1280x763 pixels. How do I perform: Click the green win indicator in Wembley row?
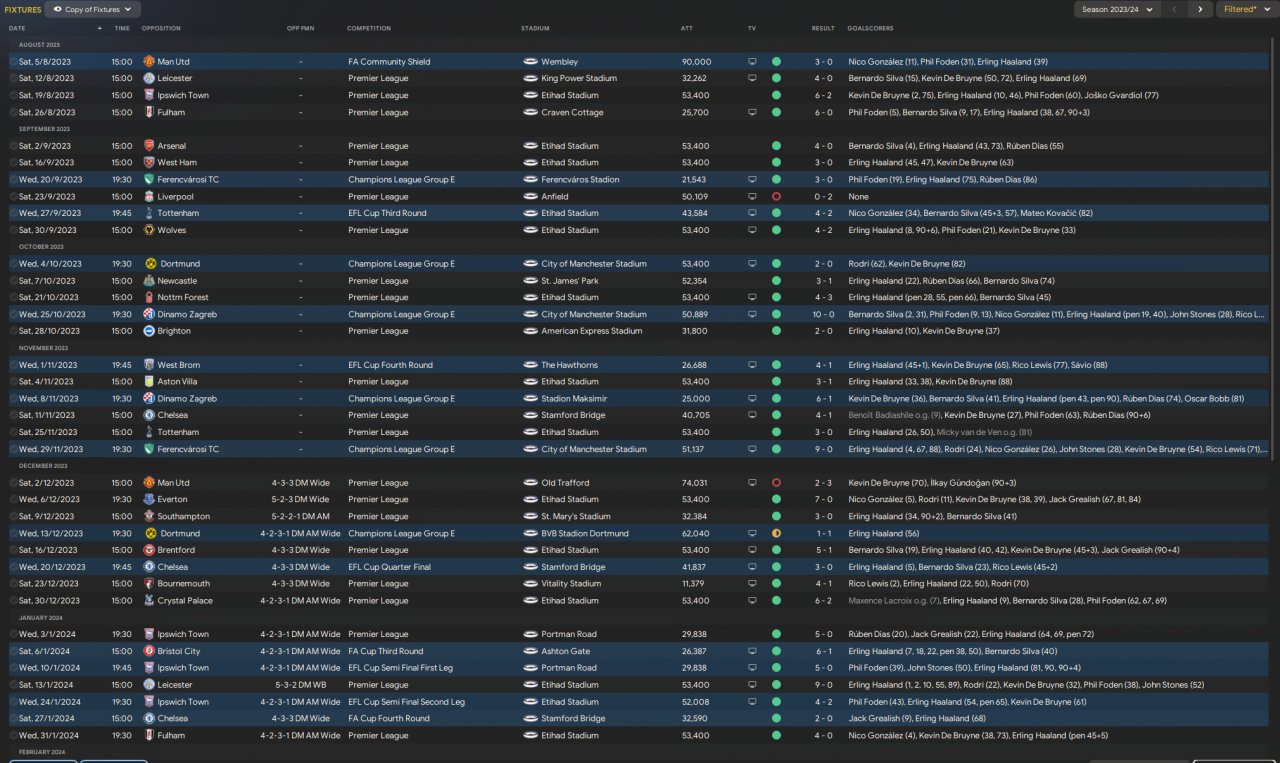pyautogui.click(x=776, y=62)
